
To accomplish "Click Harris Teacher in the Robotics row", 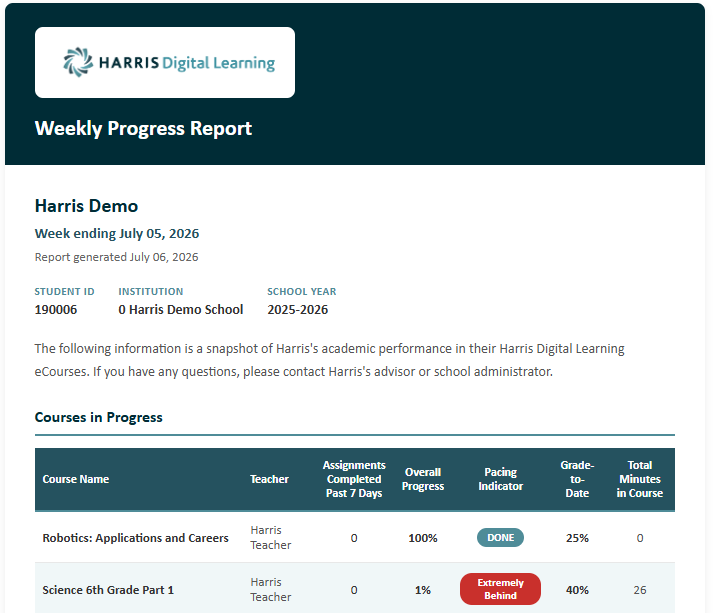I will (x=270, y=538).
